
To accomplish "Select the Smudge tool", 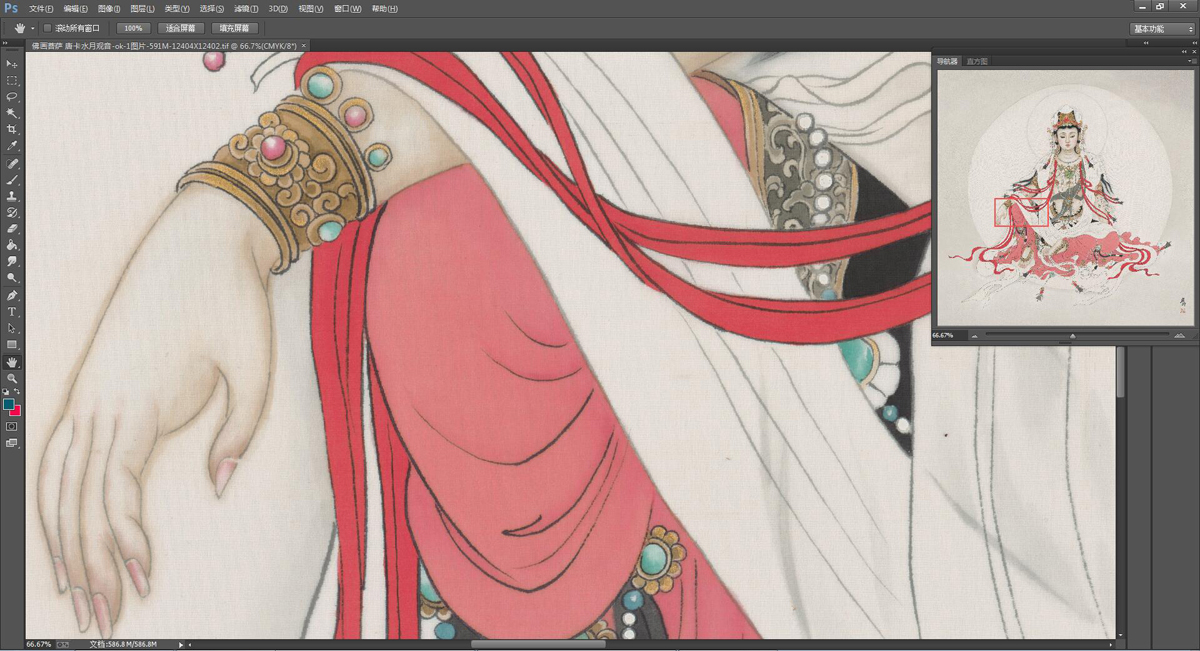I will (x=12, y=262).
